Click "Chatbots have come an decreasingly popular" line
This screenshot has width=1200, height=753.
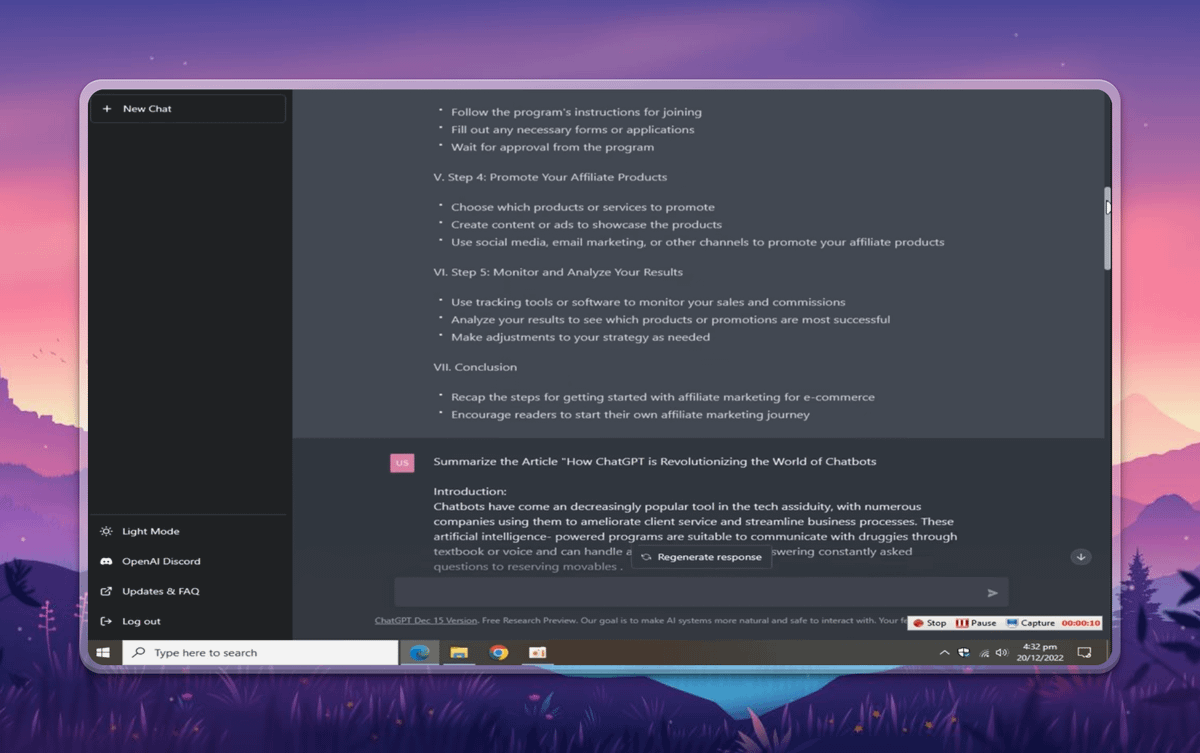pos(677,506)
